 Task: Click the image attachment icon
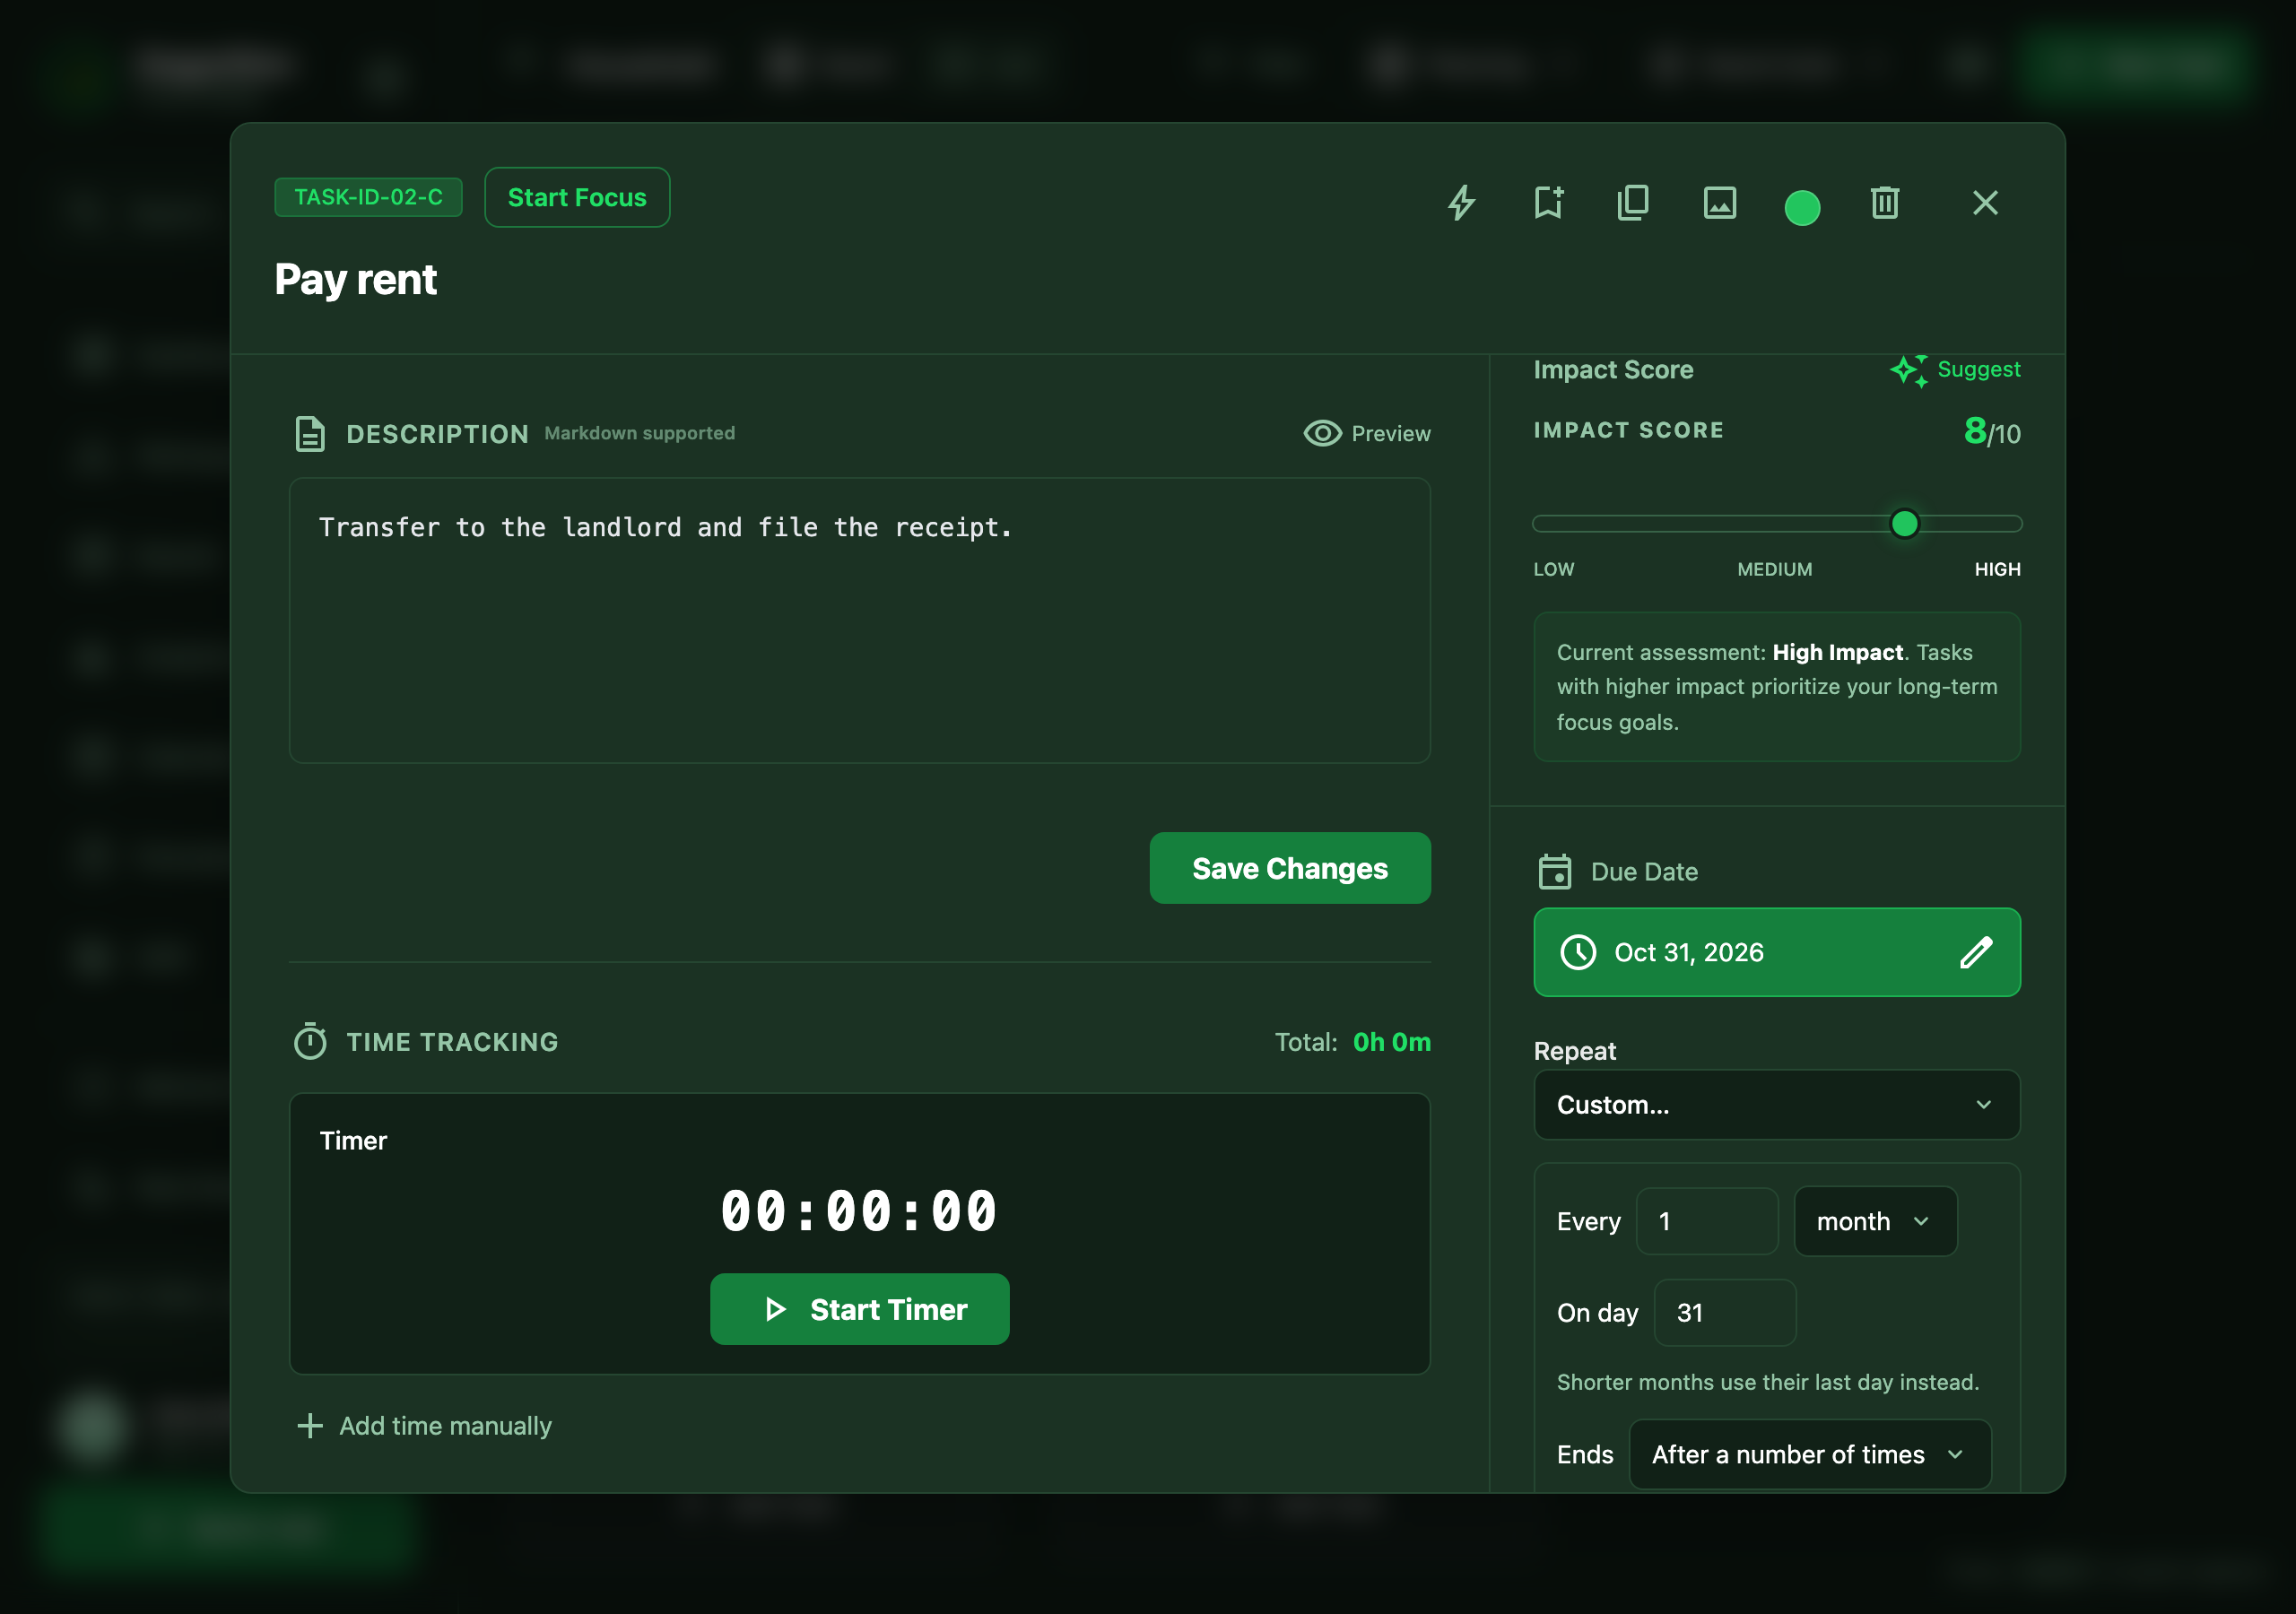tap(1720, 203)
